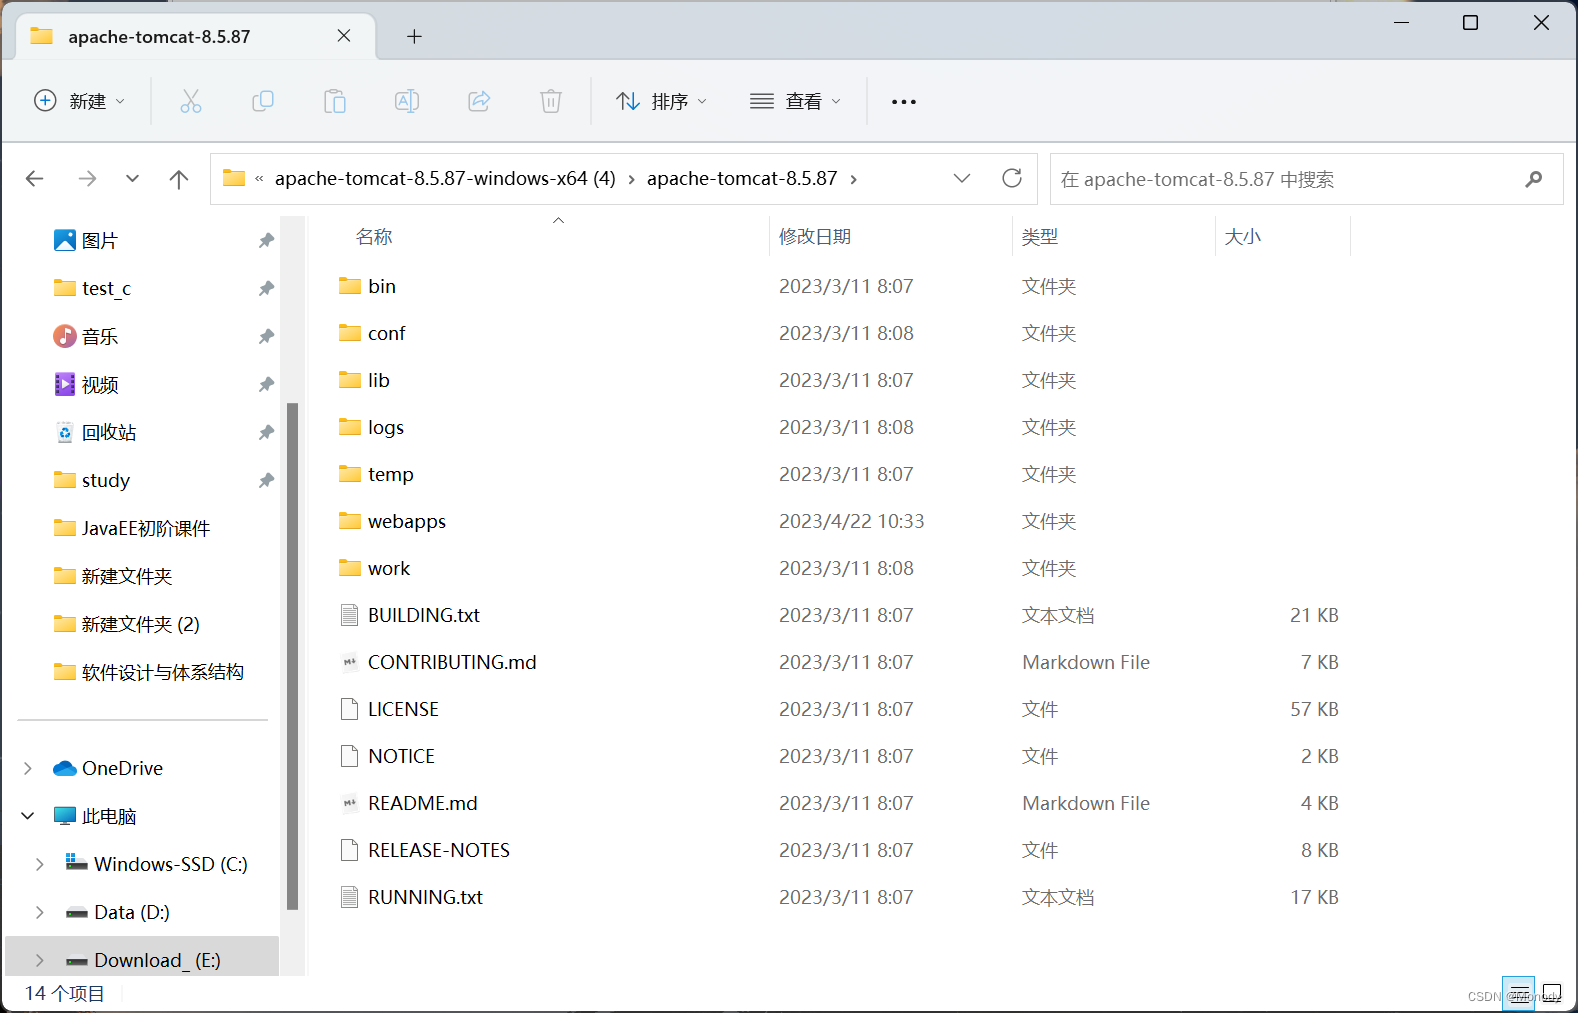
Task: Unpin study using its pin icon
Action: pos(266,480)
